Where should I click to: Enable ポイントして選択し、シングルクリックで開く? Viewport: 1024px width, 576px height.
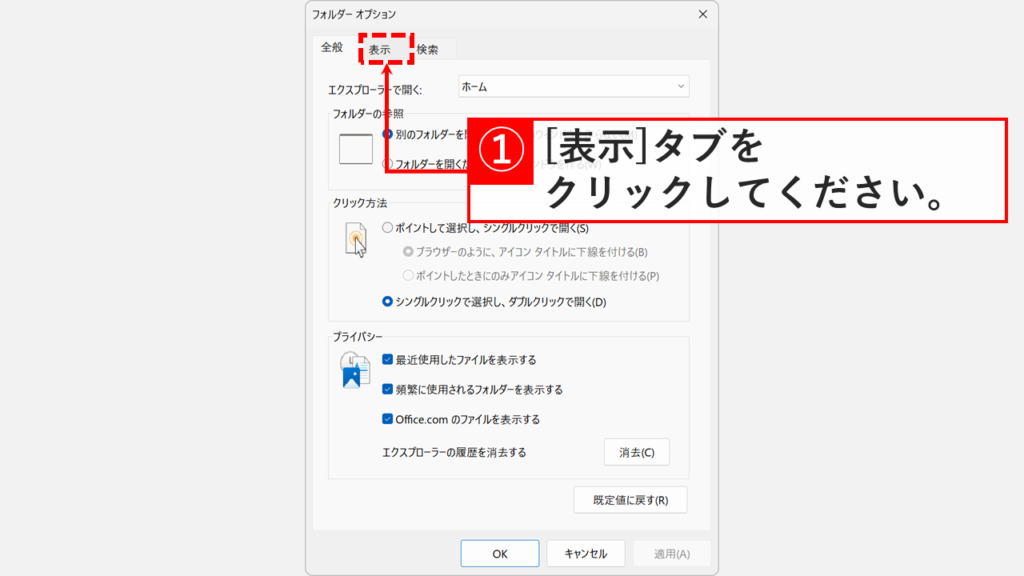(x=390, y=225)
